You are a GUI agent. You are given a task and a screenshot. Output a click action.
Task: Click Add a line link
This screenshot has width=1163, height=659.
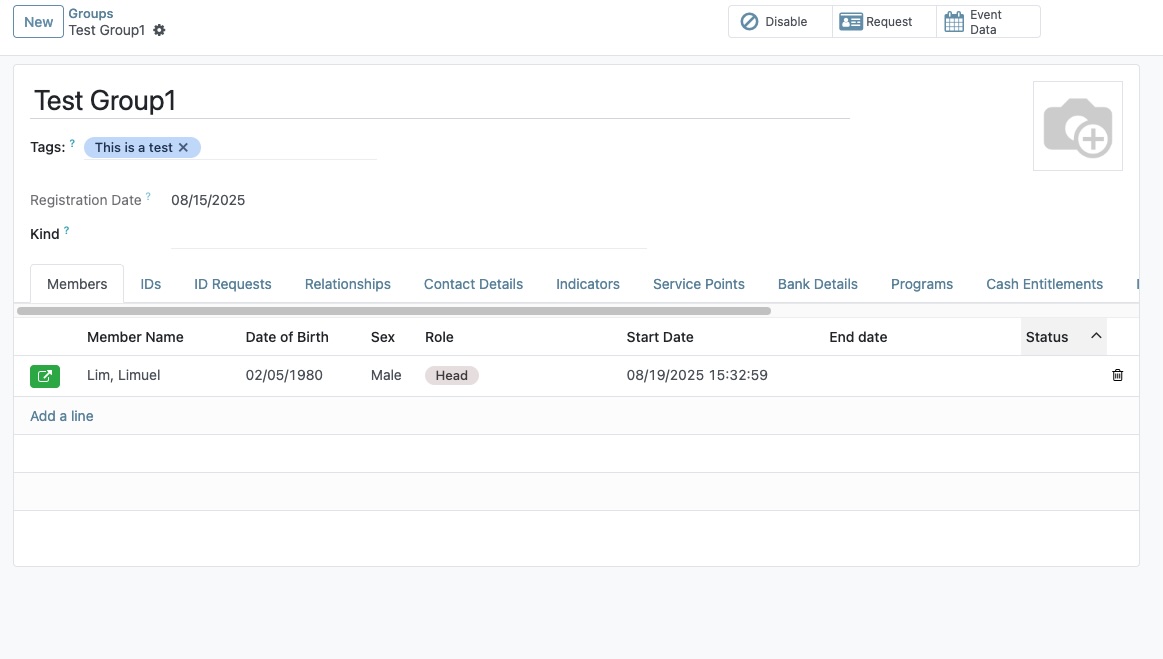click(62, 416)
